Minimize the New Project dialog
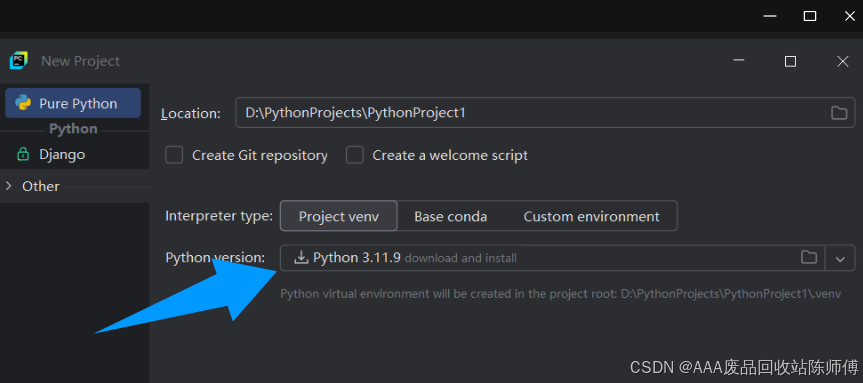 pos(739,61)
